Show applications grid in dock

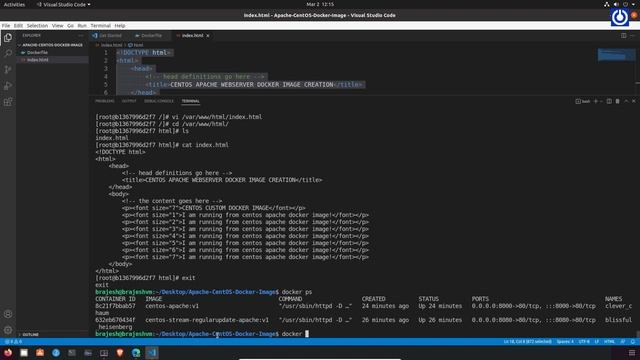(632, 353)
